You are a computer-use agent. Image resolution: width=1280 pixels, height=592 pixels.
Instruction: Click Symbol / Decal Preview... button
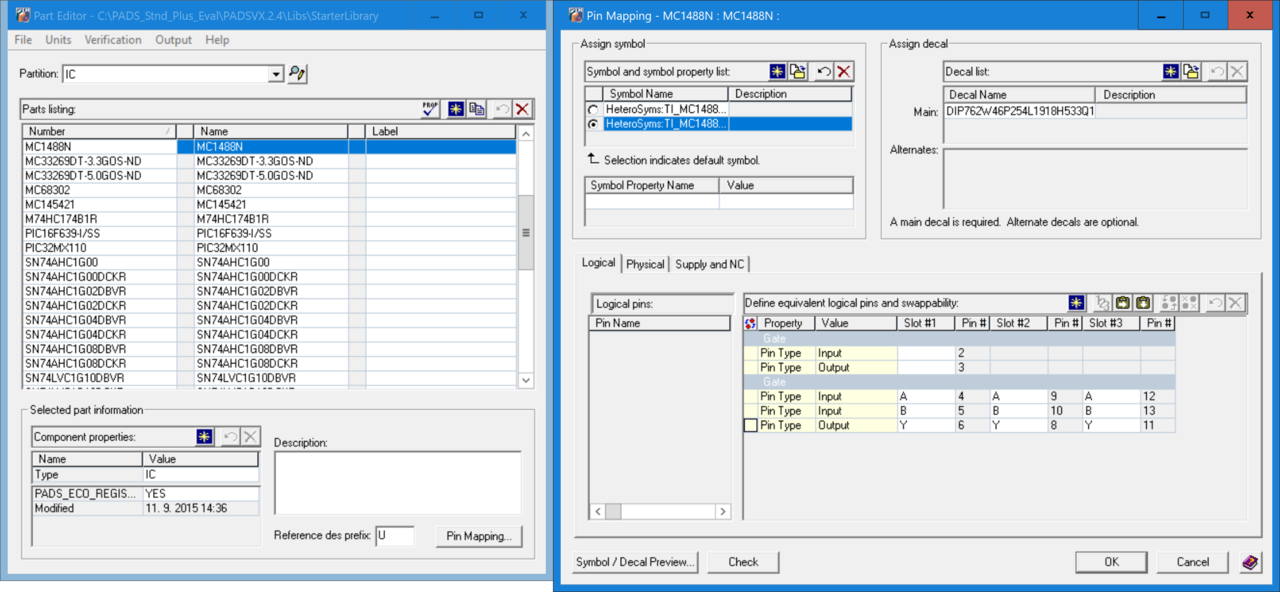635,562
